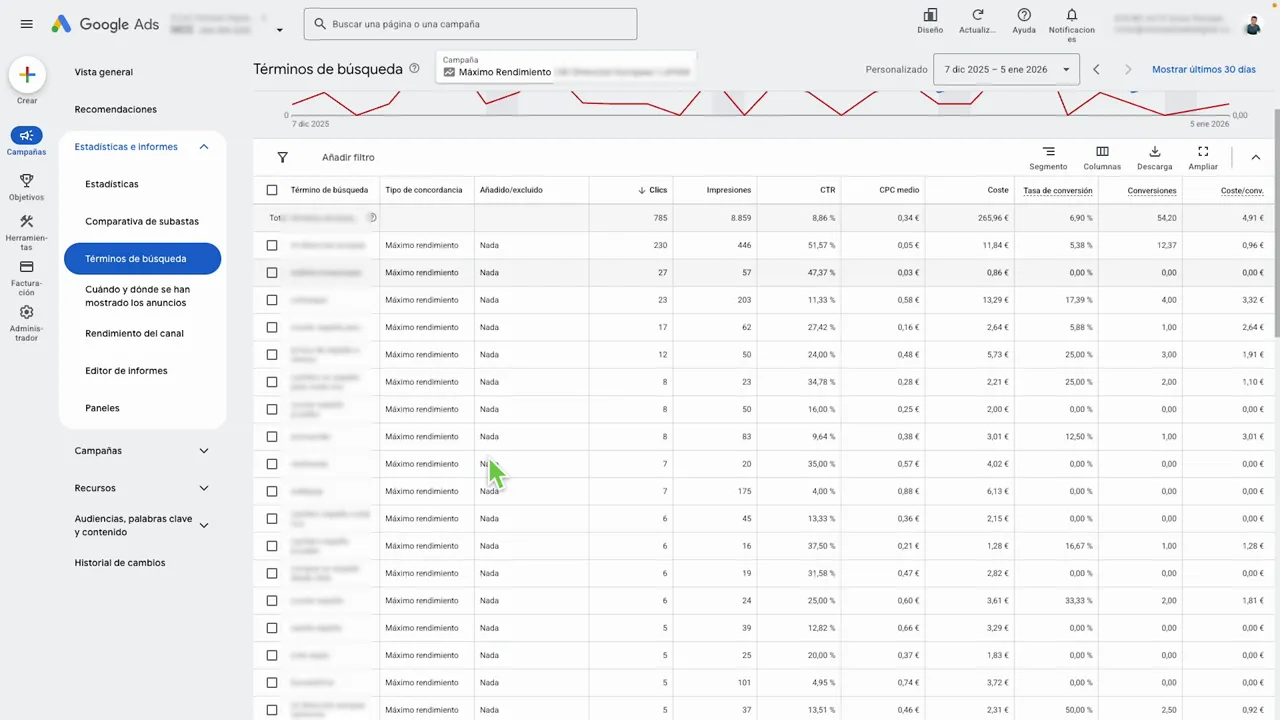Viewport: 1280px width, 720px height.
Task: Click help icon beside Términos de búsqueda title
Action: click(x=414, y=69)
